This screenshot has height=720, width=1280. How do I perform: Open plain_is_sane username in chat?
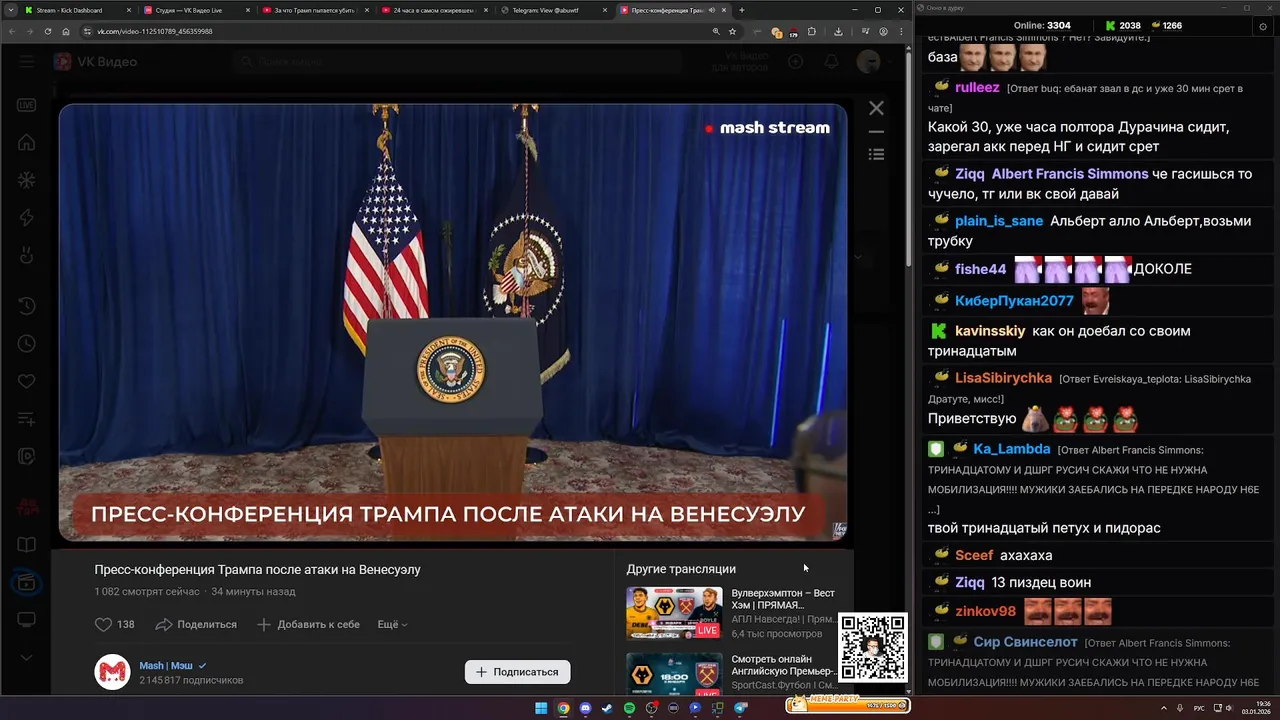pos(999,221)
